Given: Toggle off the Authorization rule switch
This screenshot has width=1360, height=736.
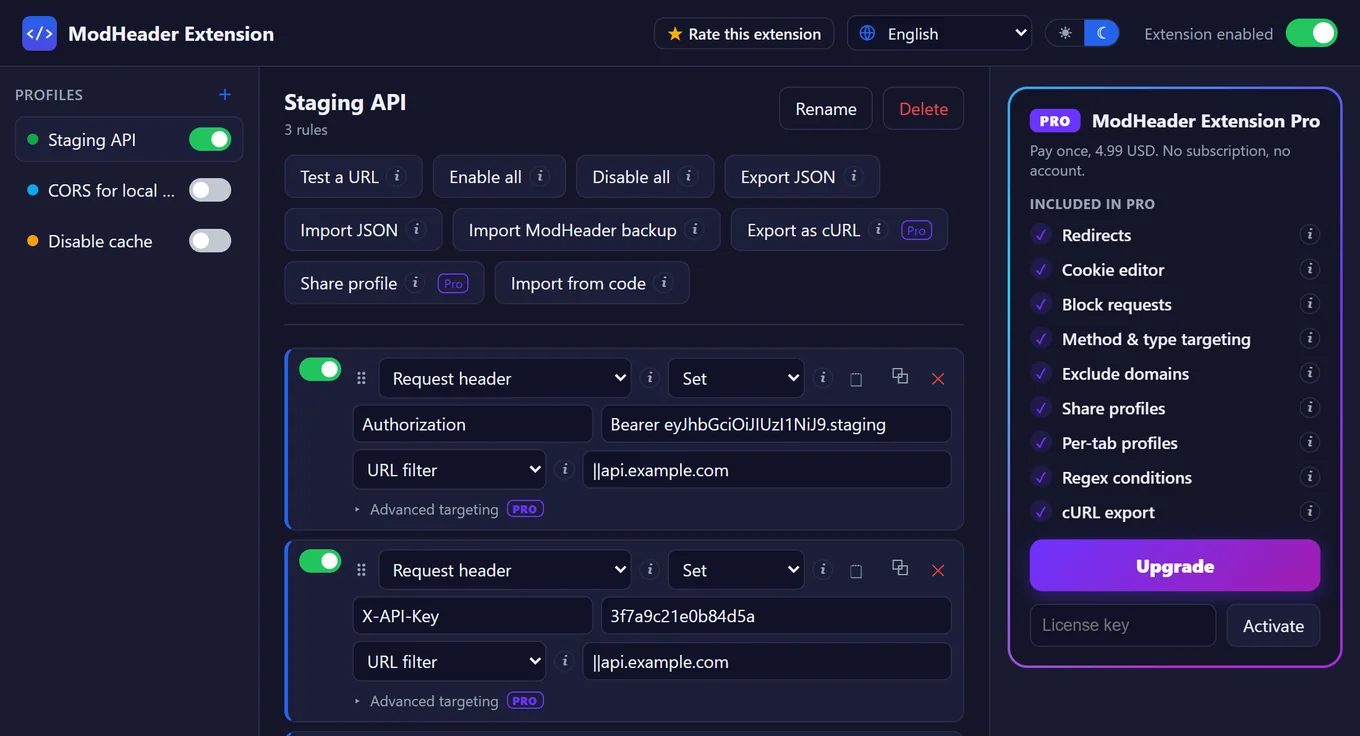Looking at the screenshot, I should [320, 370].
